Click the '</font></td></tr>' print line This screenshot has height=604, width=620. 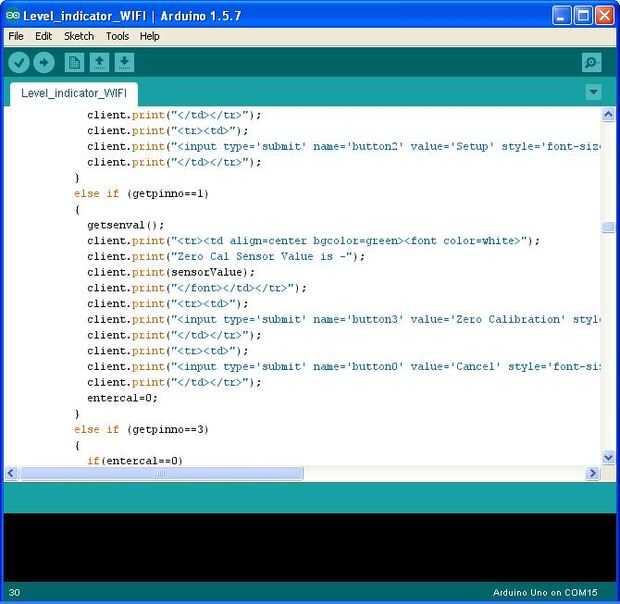coord(197,288)
